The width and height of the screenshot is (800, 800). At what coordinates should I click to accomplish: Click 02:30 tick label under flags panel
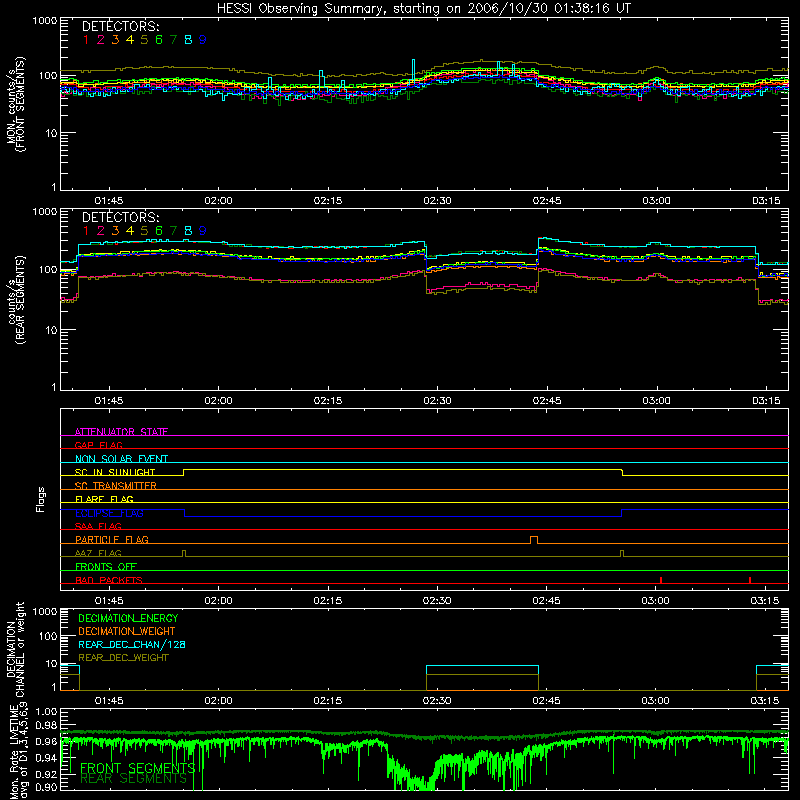point(437,601)
